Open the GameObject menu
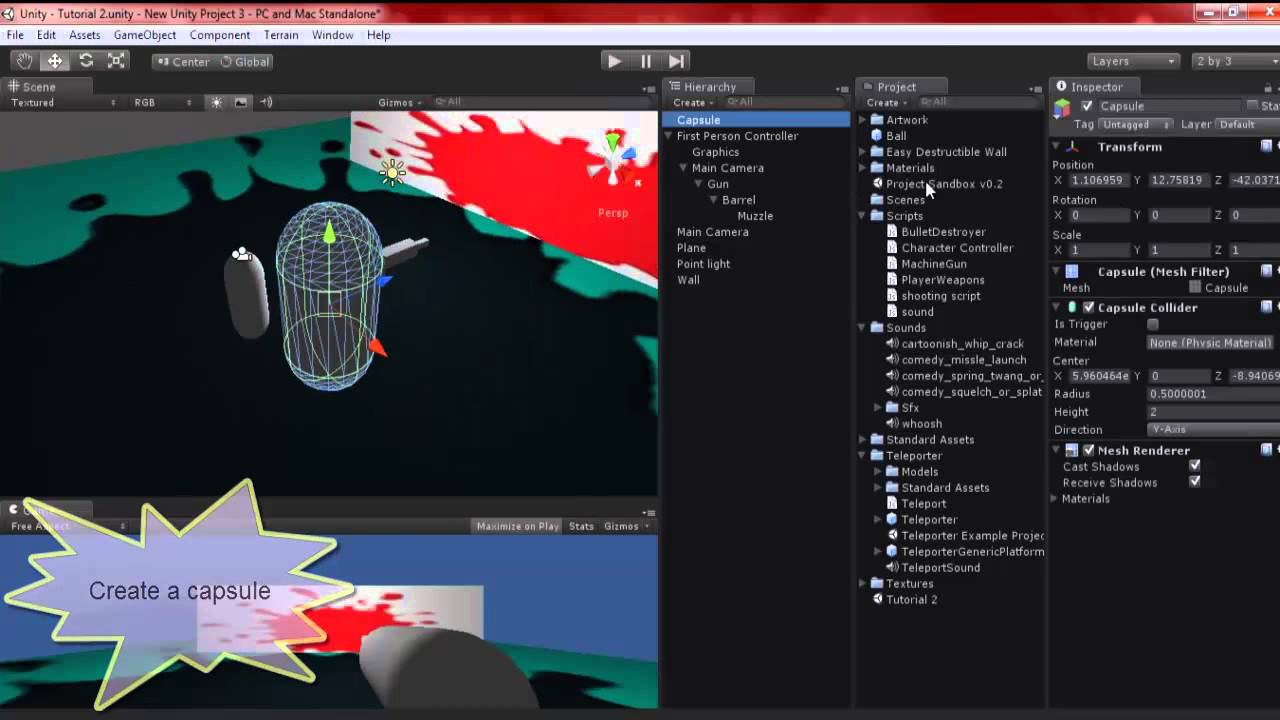Screen dimensions: 1280x720 click(145, 35)
